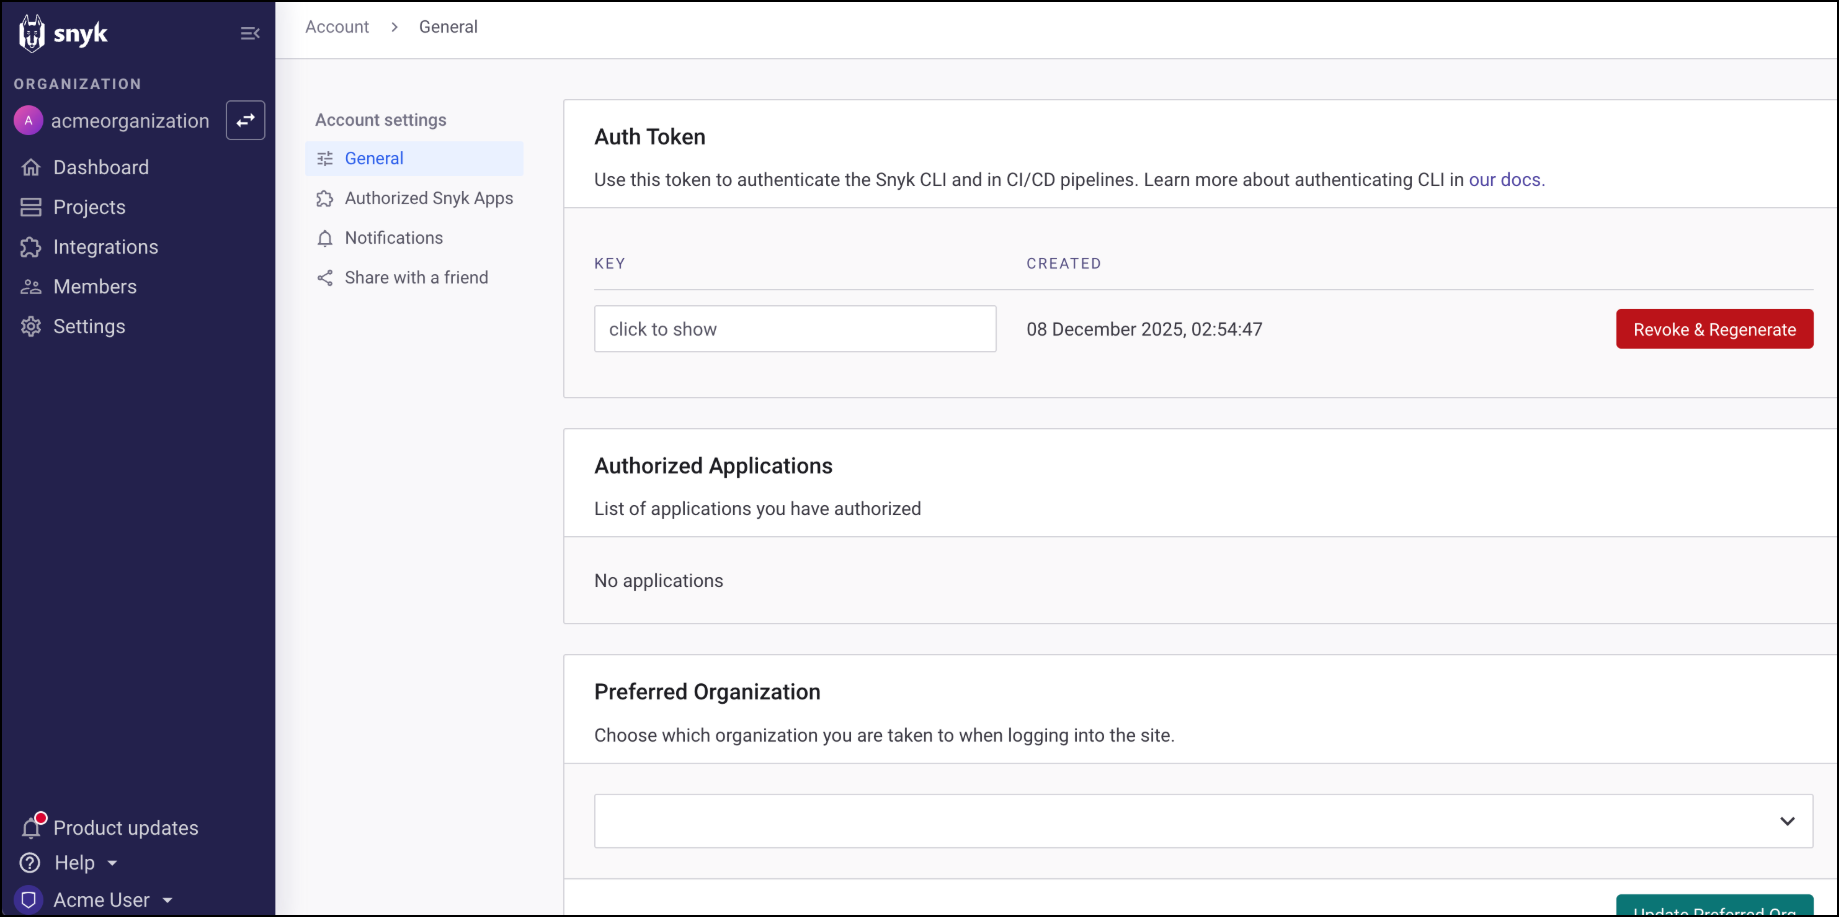Screen dimensions: 1839x917
Task: Click the switch organization arrows icon
Action: 245,120
